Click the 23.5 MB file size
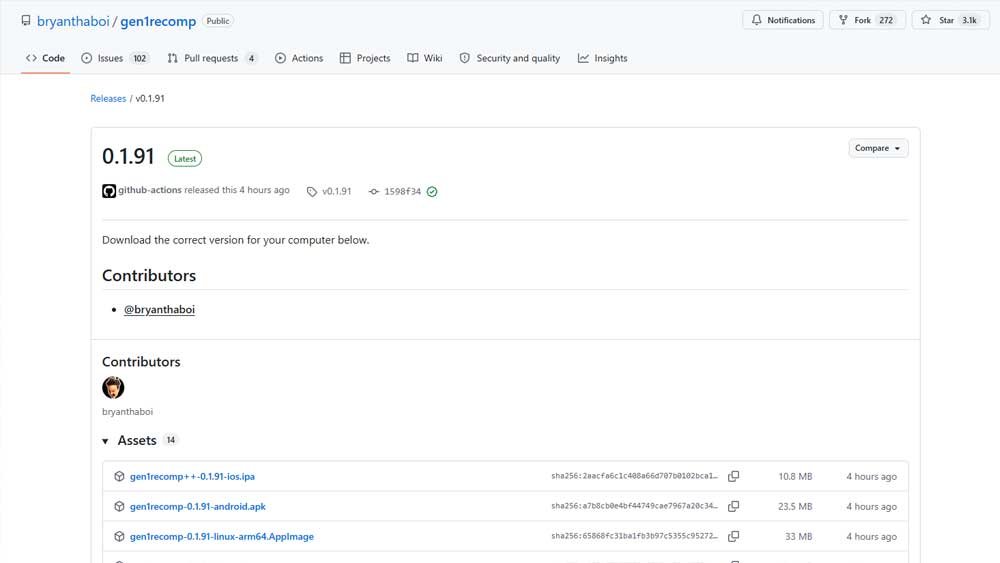 795,506
